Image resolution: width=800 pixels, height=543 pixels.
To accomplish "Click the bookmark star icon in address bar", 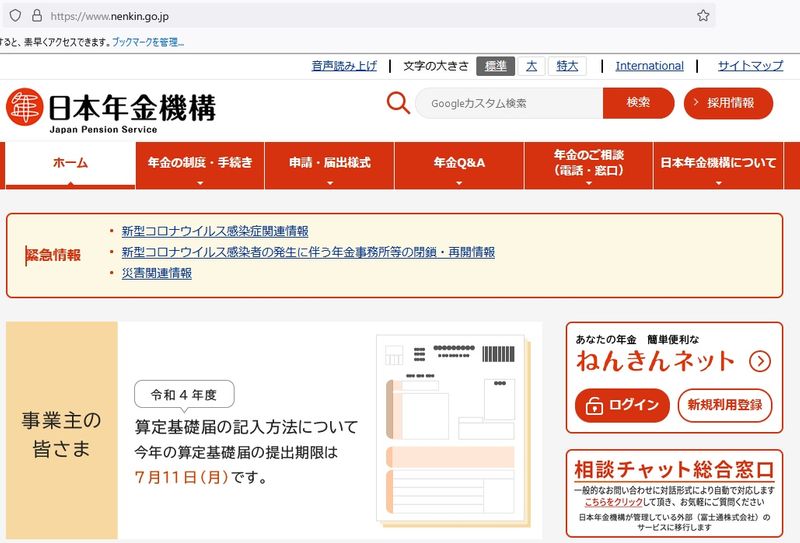I will click(703, 16).
